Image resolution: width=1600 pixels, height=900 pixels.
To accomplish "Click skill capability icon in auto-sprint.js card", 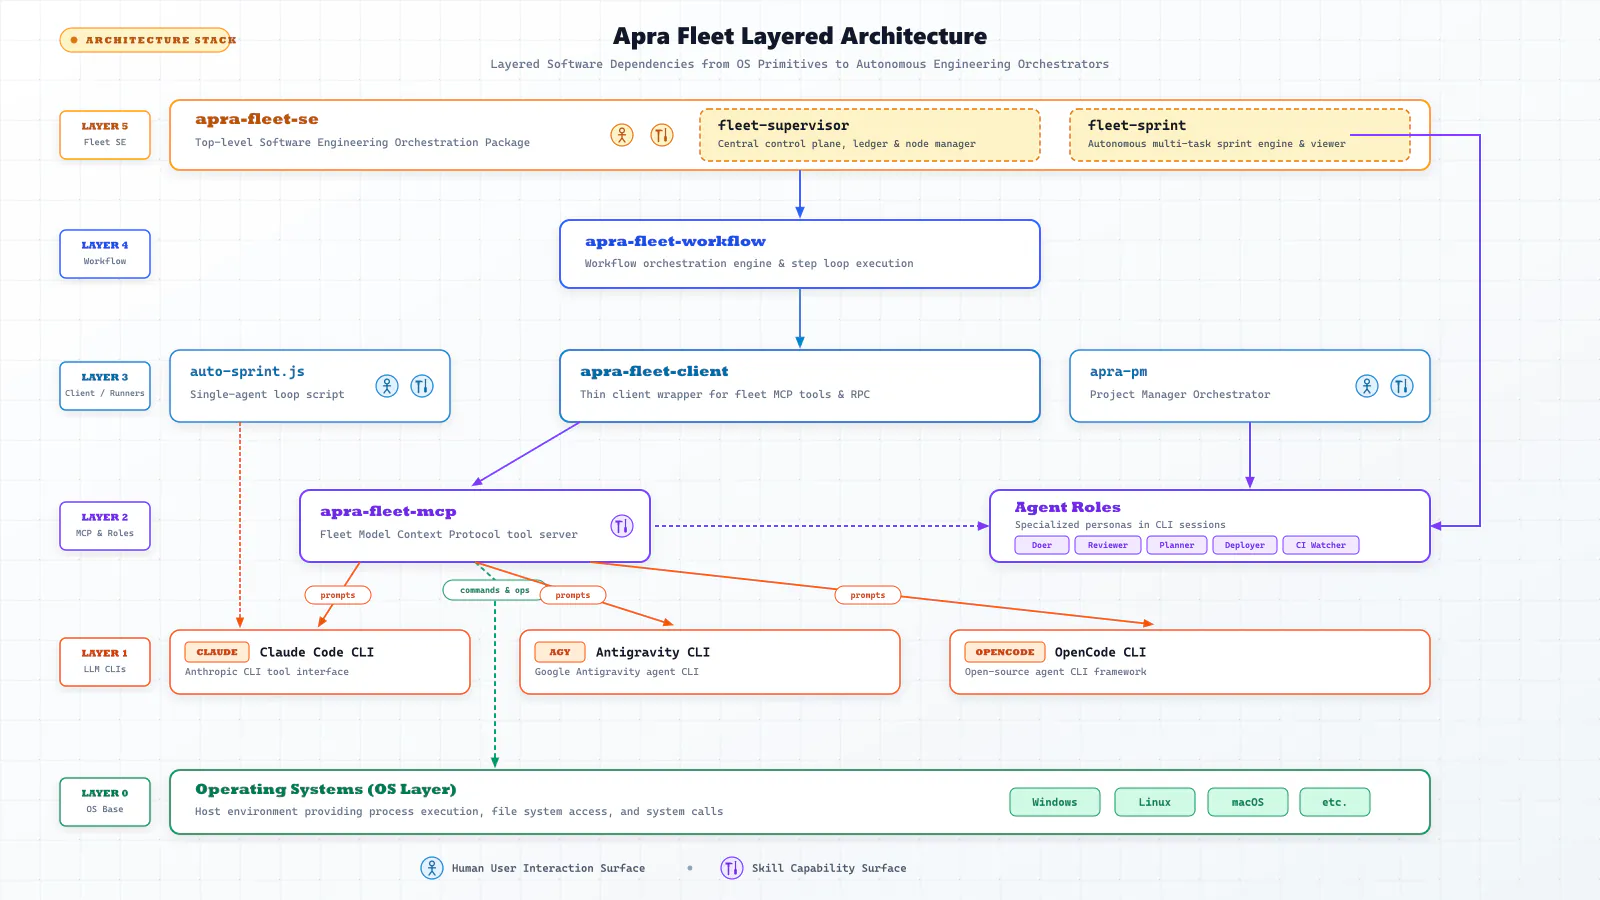I will pos(422,386).
